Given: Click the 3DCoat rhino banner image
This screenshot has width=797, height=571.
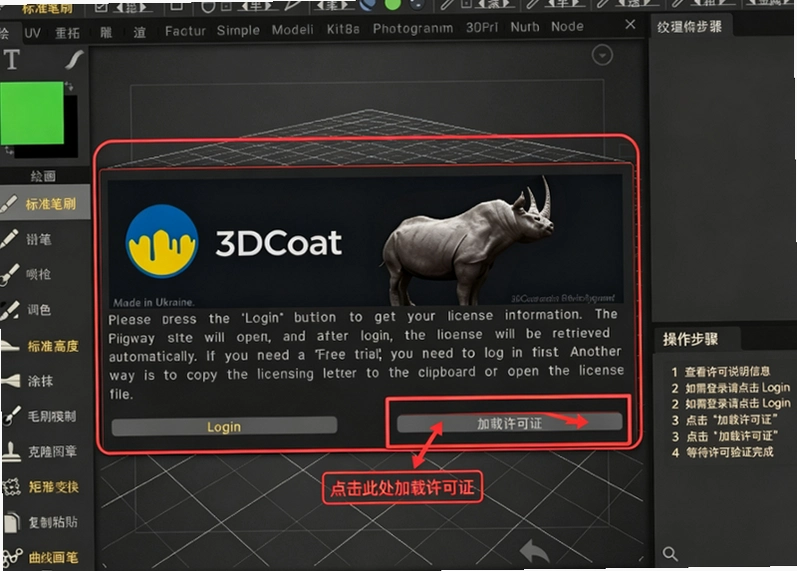Looking at the screenshot, I should [365, 240].
